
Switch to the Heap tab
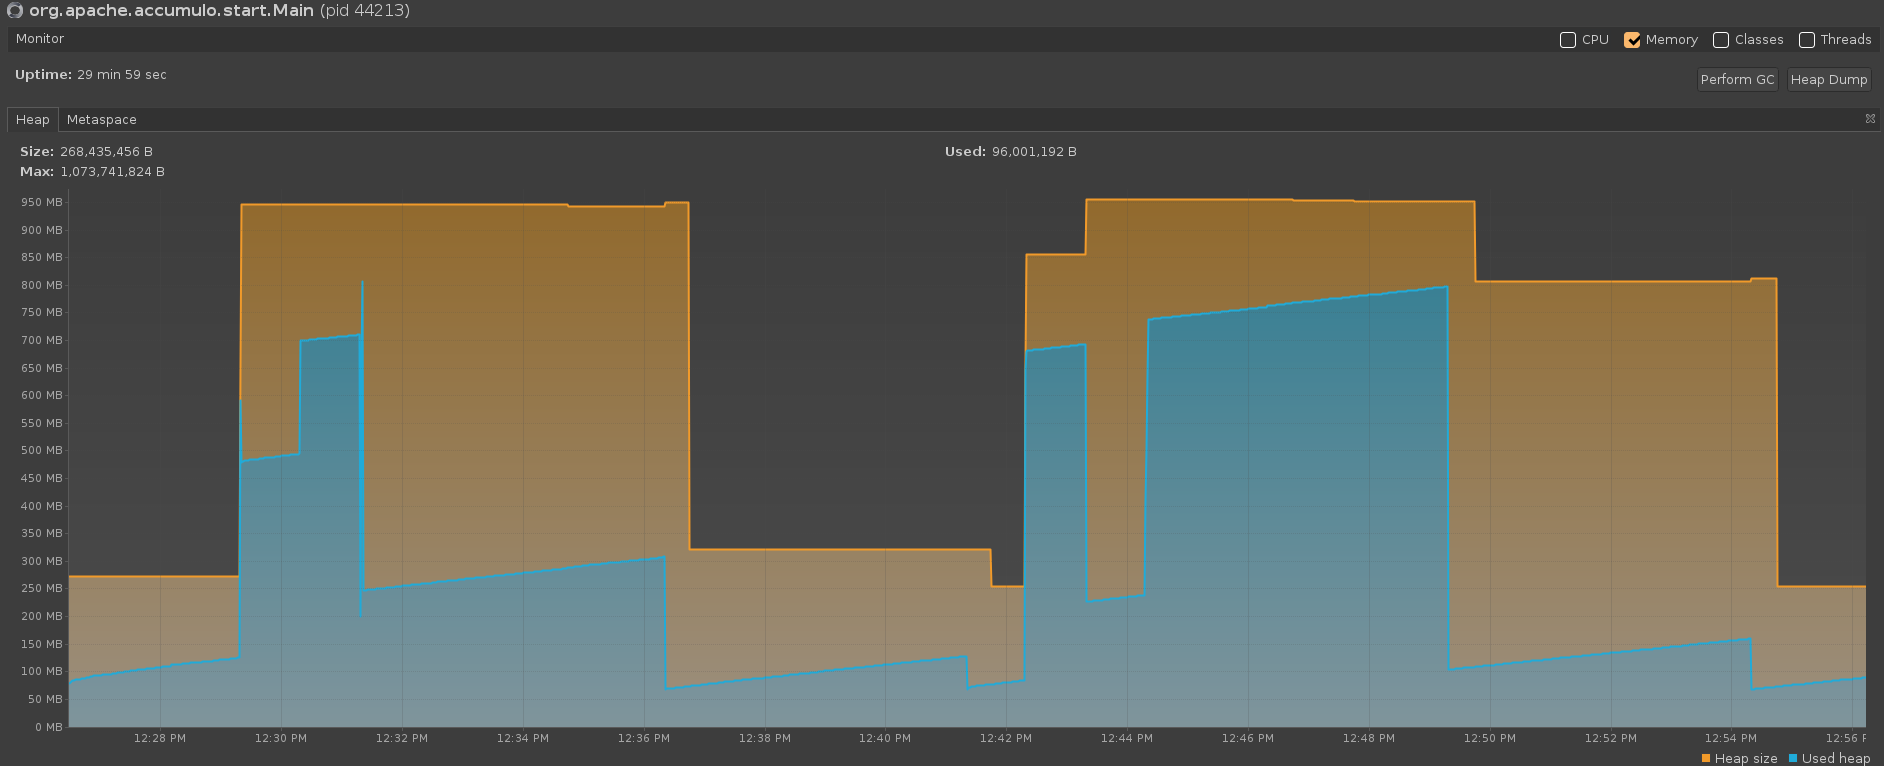[32, 120]
